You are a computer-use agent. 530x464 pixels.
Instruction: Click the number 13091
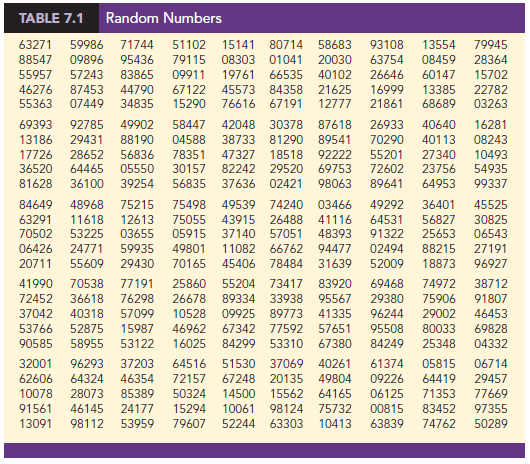(35, 423)
